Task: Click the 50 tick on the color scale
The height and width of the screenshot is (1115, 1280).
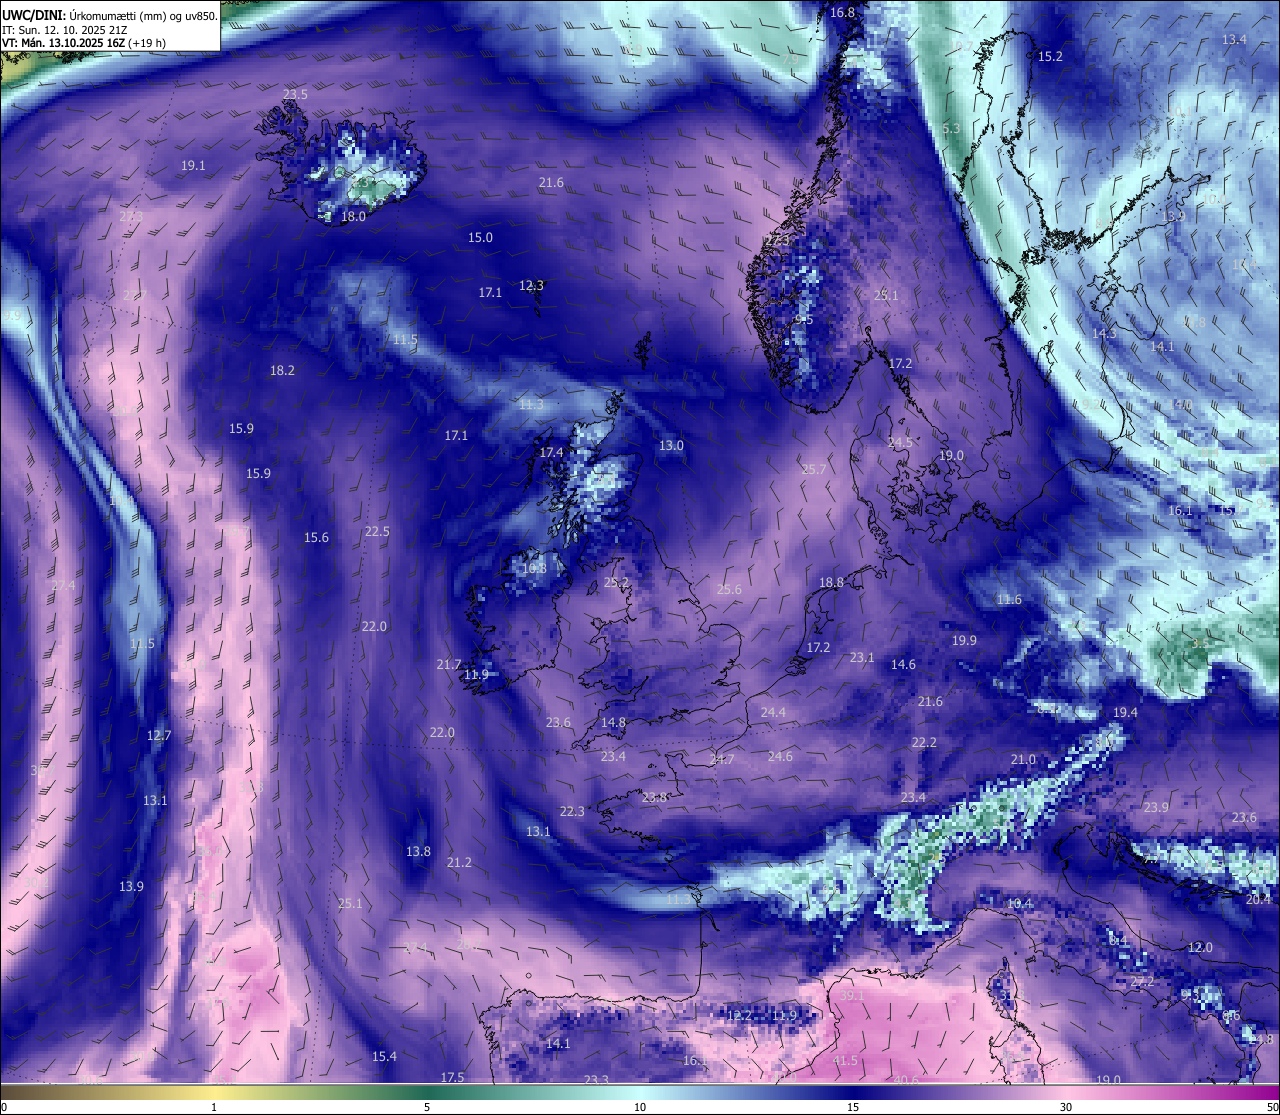Action: pos(1272,1107)
